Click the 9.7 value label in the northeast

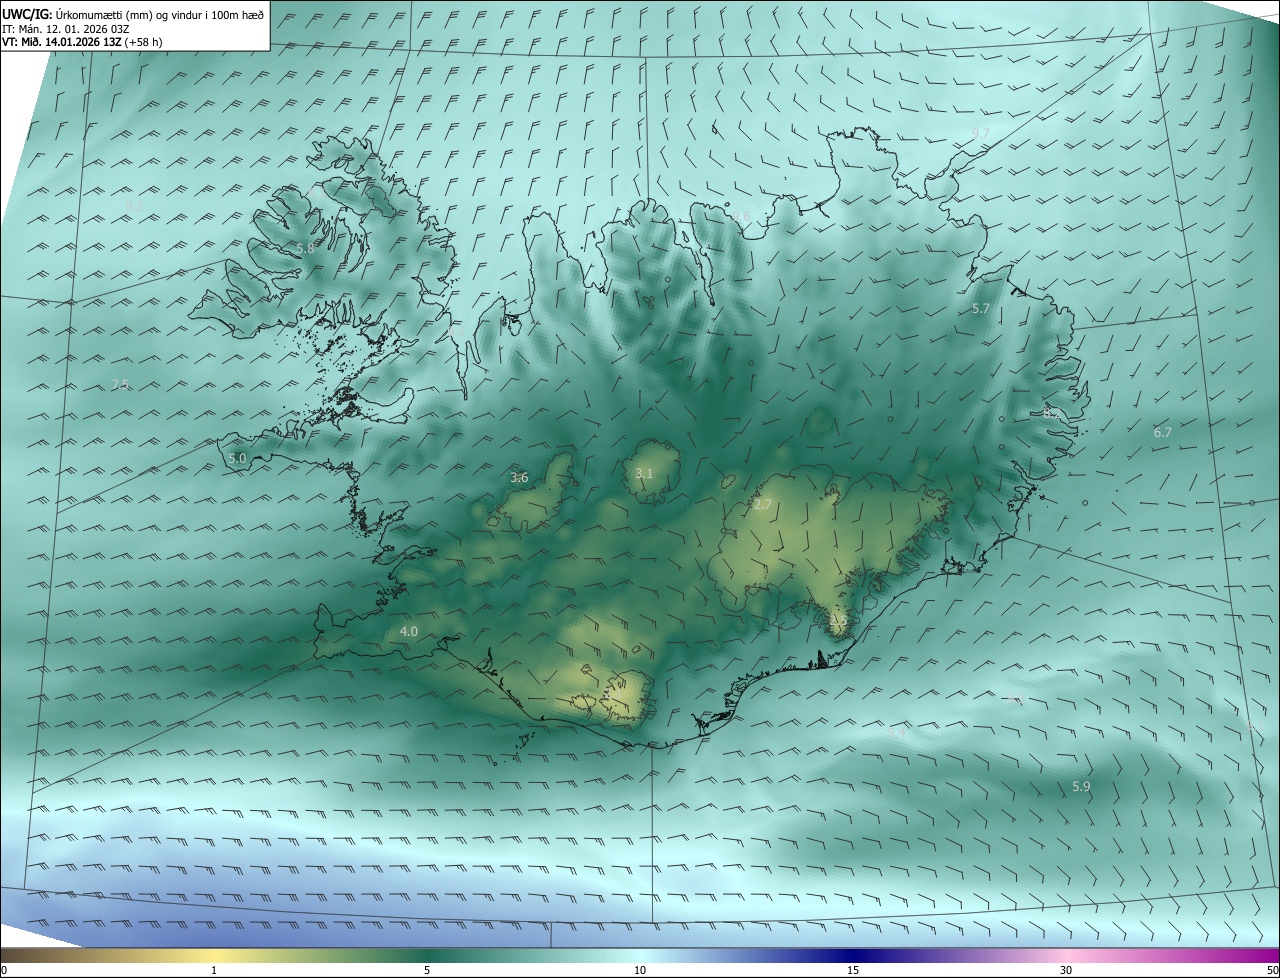click(980, 133)
